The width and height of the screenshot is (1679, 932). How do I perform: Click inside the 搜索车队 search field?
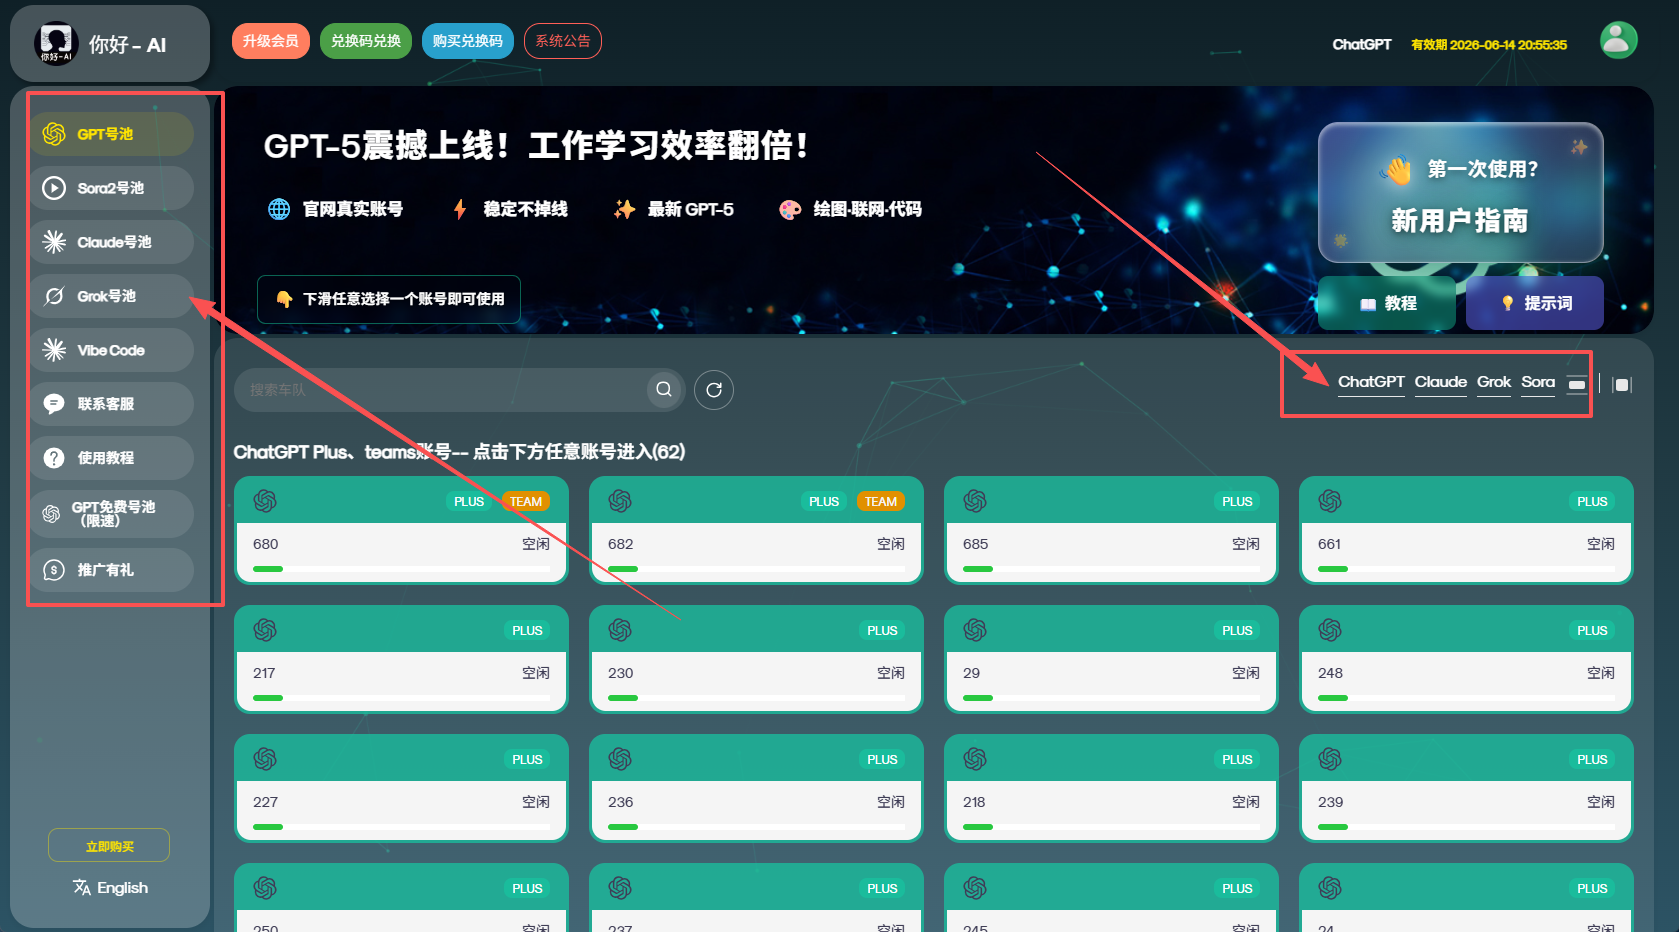(430, 389)
